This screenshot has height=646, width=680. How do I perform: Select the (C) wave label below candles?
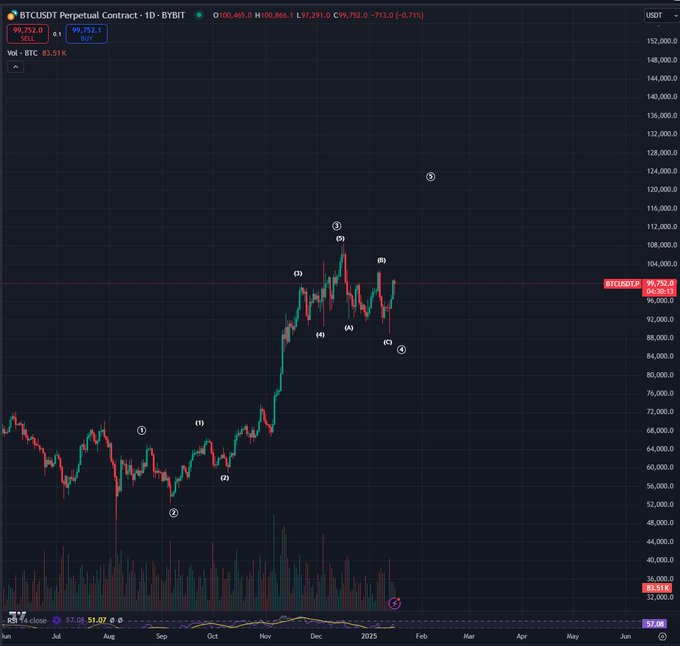tap(388, 342)
